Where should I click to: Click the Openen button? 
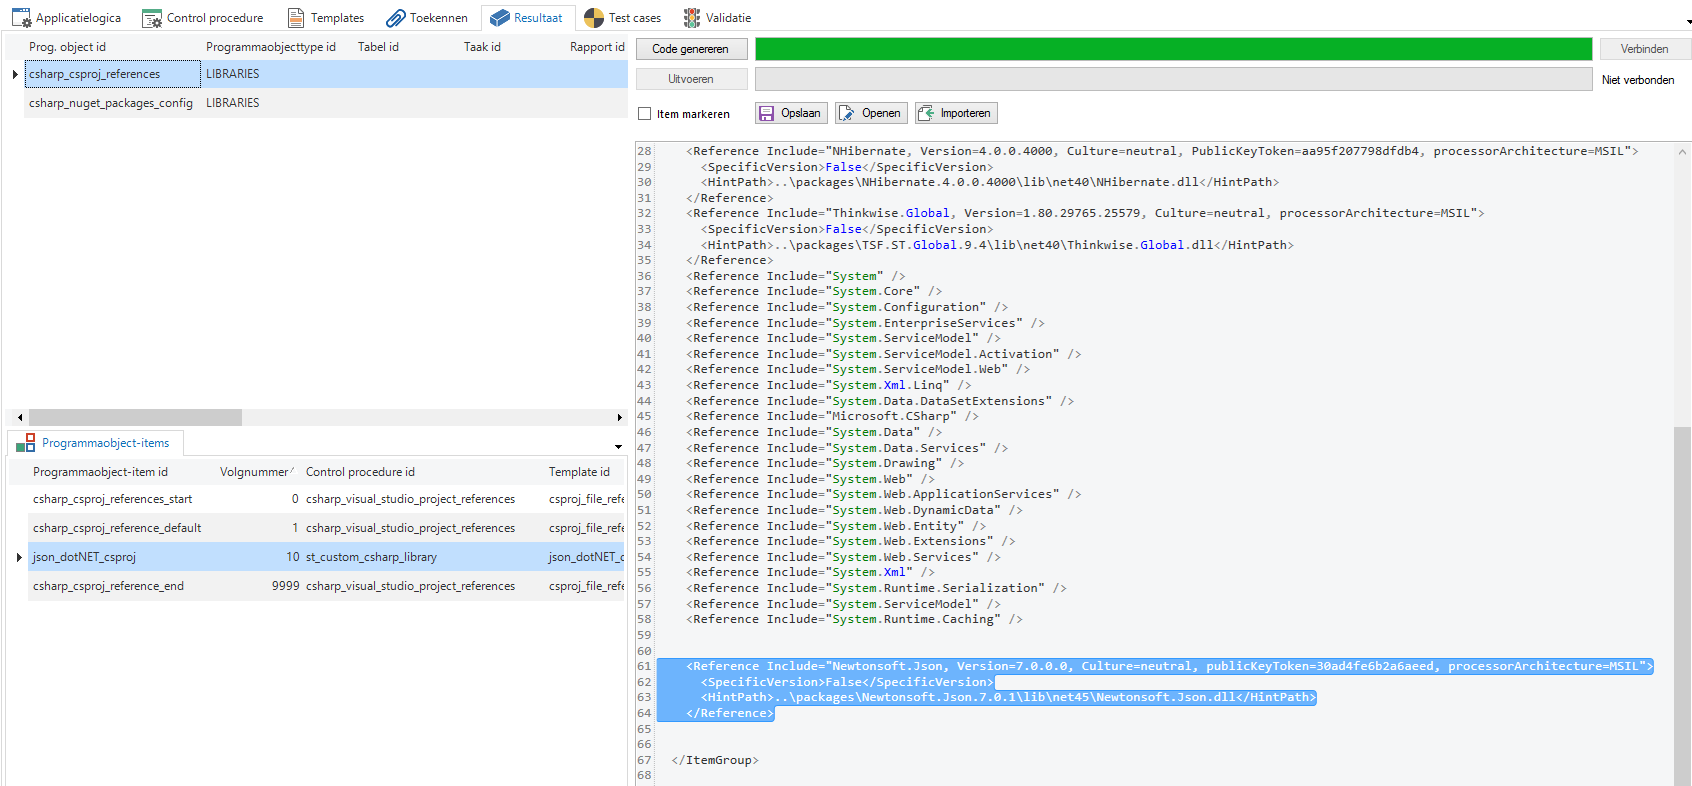[x=871, y=114]
